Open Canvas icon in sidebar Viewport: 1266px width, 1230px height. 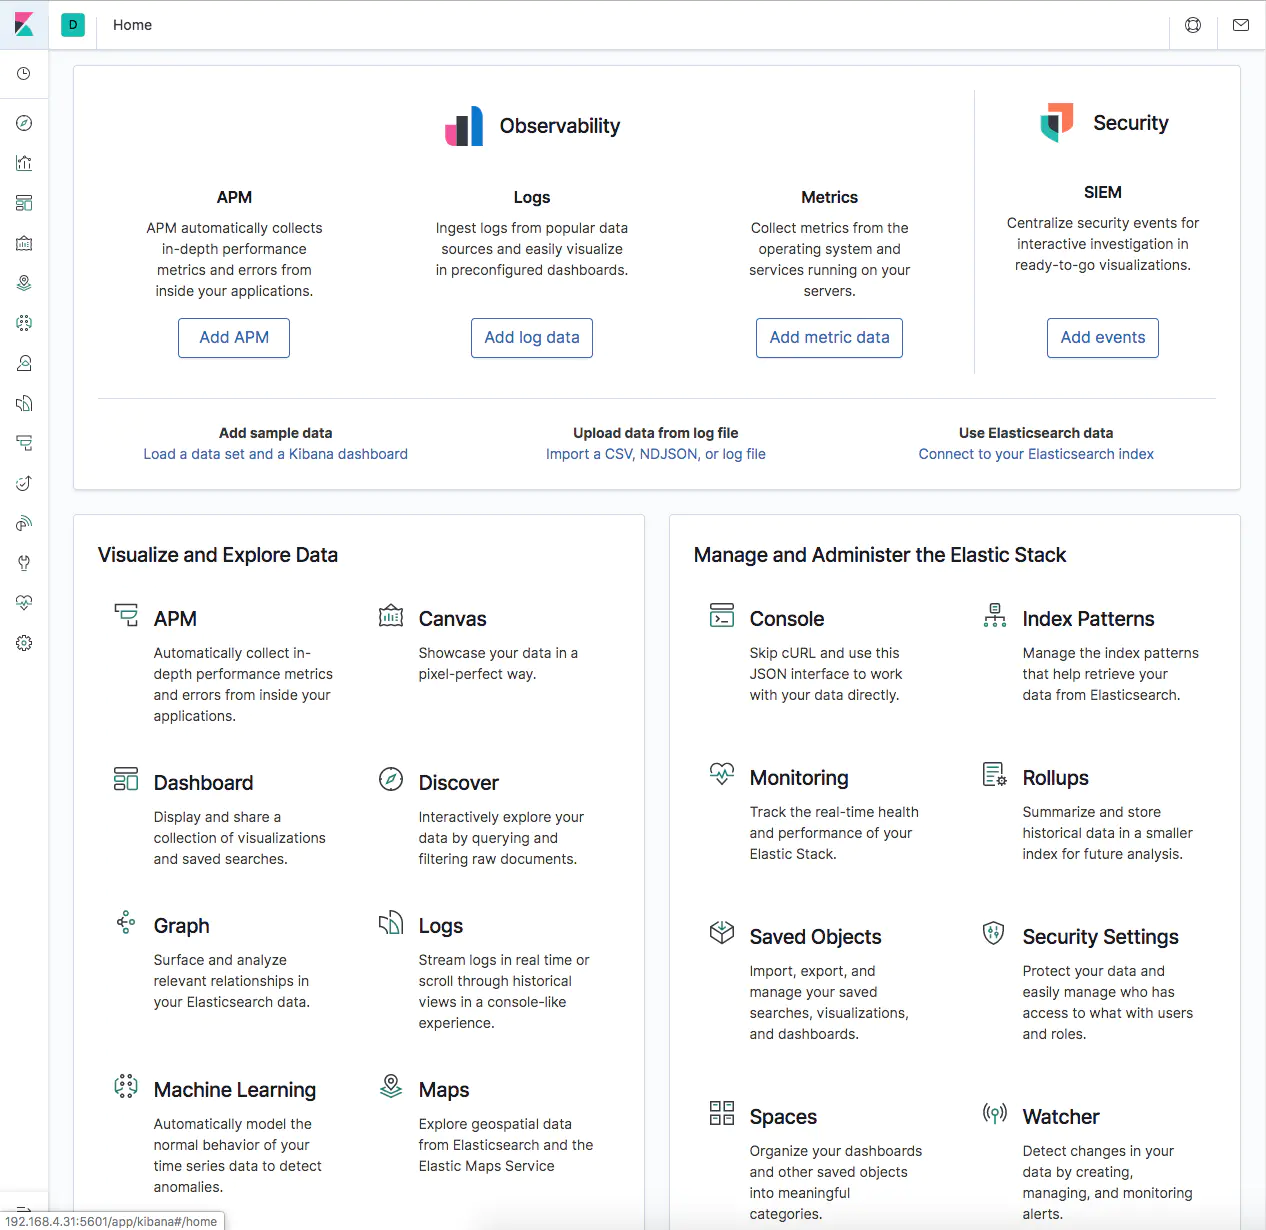click(x=24, y=243)
